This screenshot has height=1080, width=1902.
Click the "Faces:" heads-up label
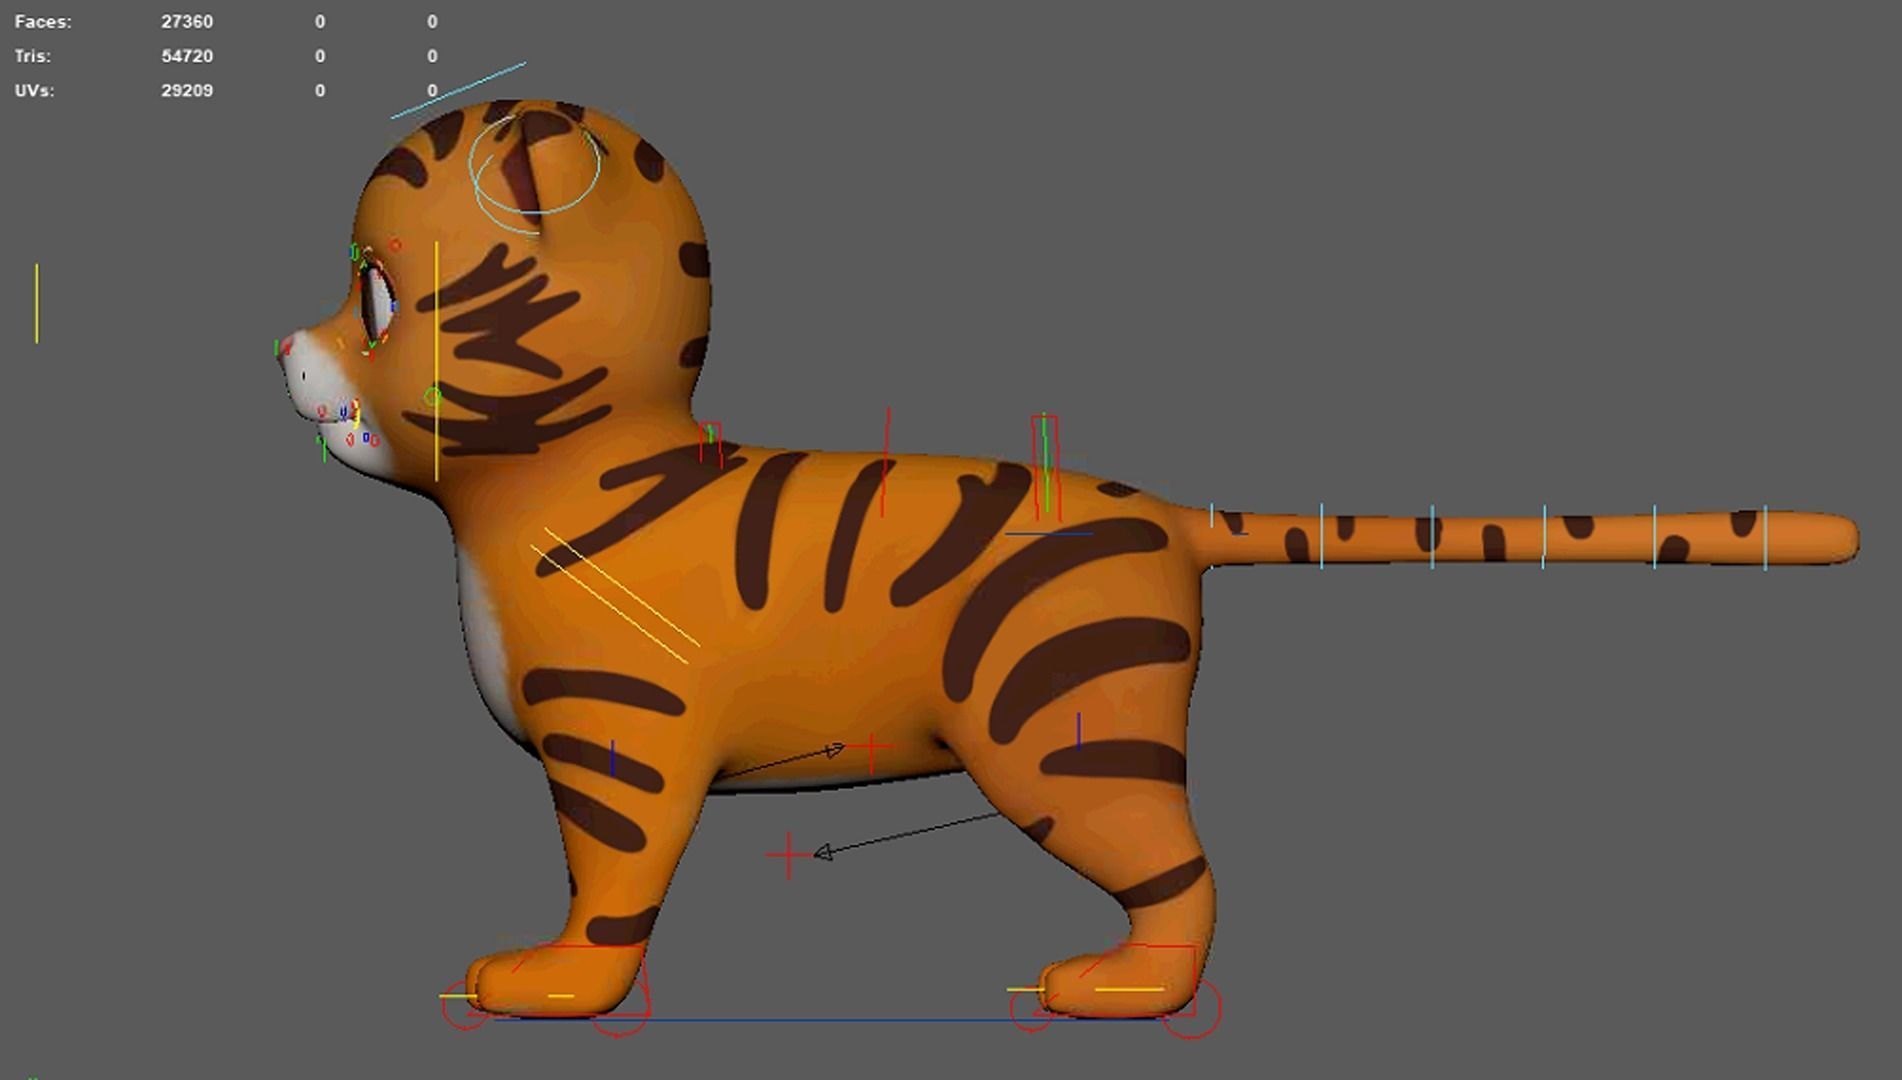43,21
